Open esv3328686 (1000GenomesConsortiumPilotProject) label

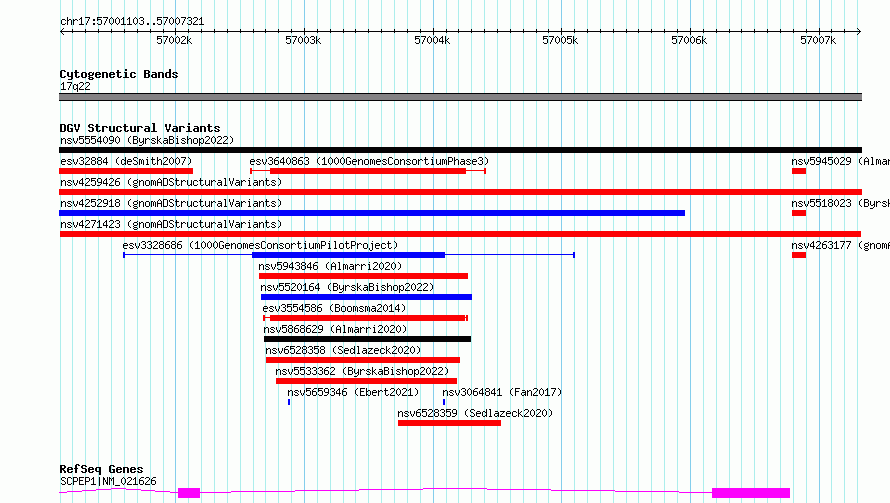coord(260,245)
